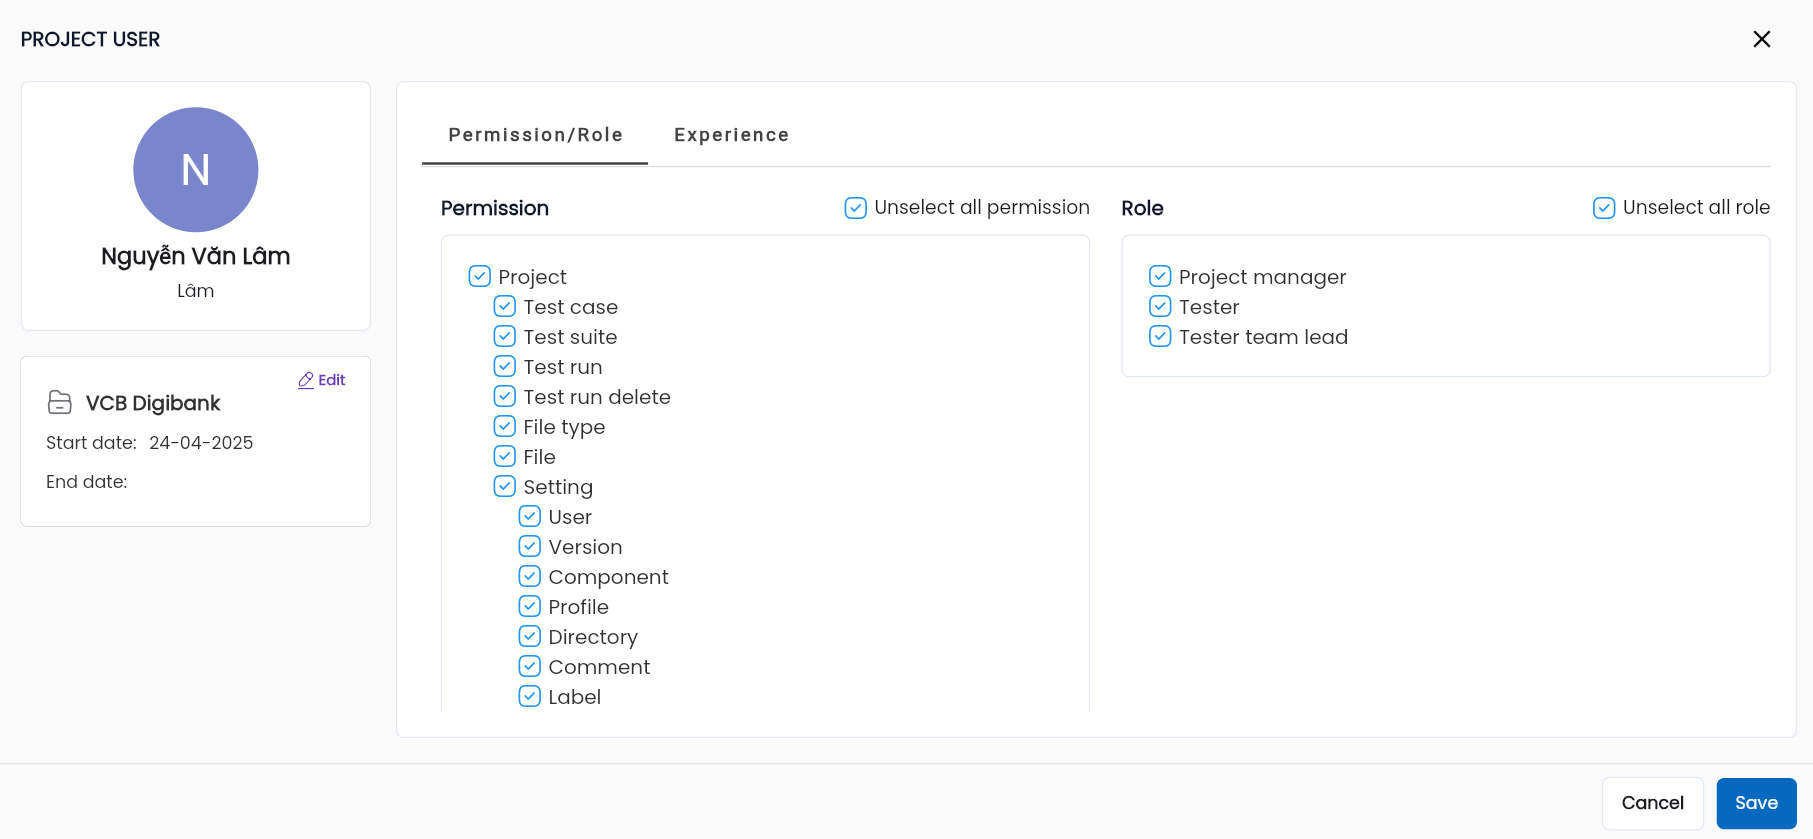Uncheck the Version setting permission
Screen dimensions: 1813x839
pyautogui.click(x=530, y=546)
